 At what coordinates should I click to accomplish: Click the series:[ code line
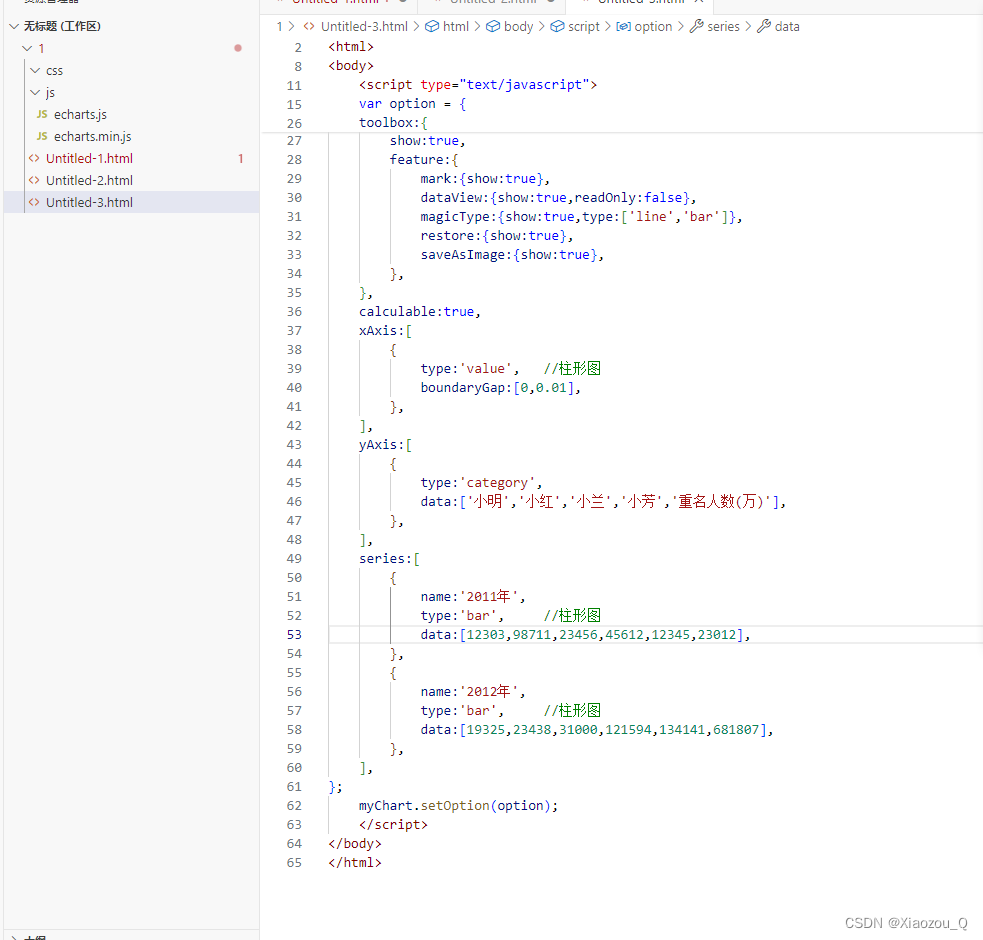tap(389, 559)
